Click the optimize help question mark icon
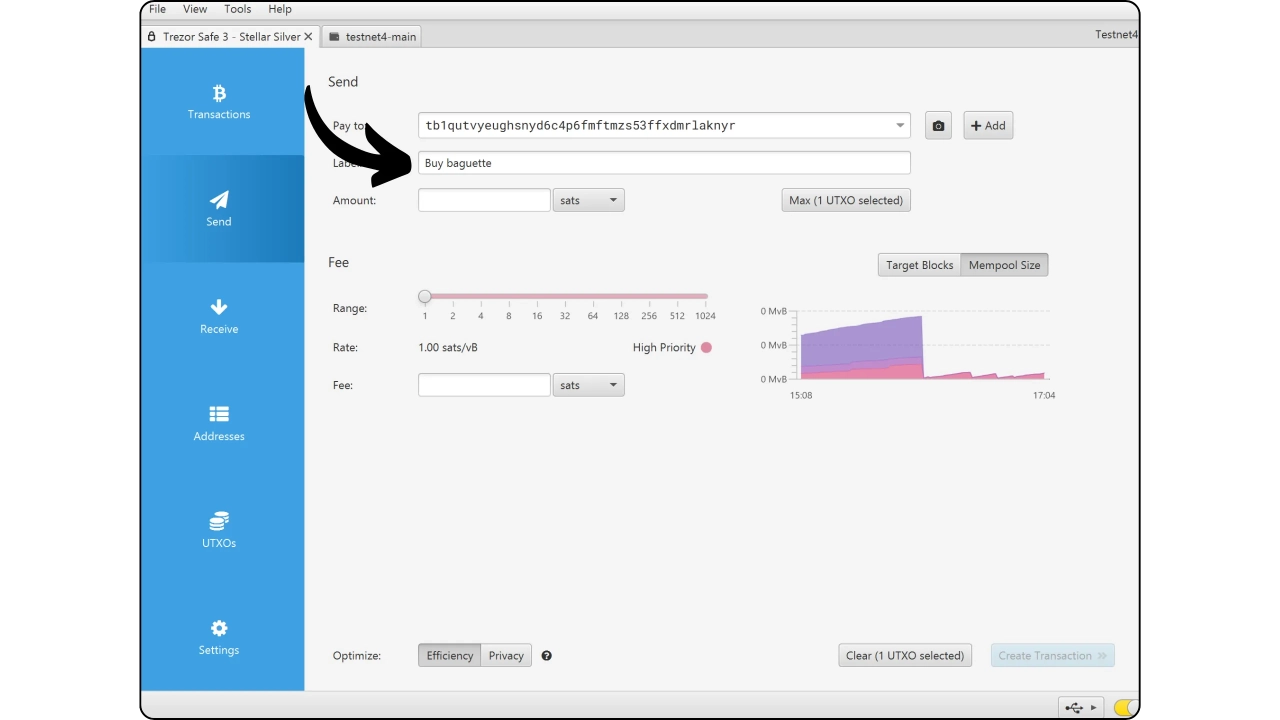Screen dimensions: 1280x720 pyautogui.click(x=546, y=656)
